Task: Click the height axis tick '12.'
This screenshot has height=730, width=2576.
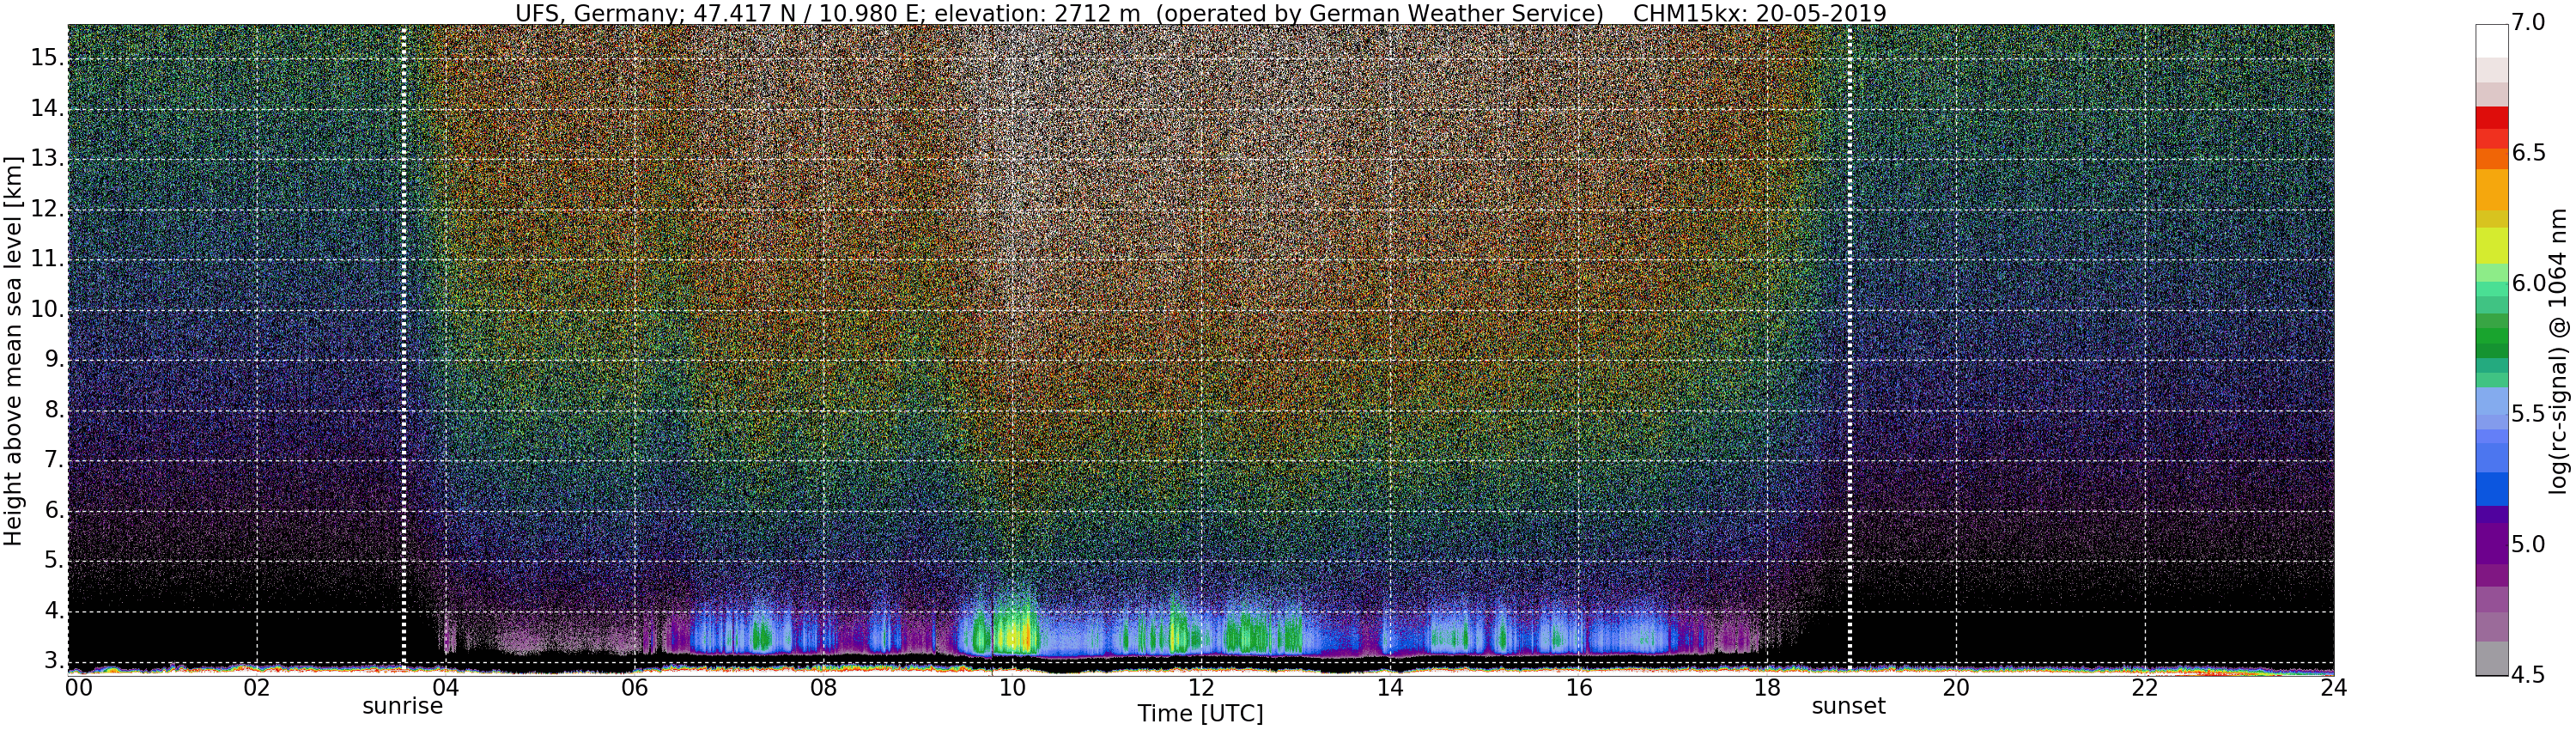Action: coord(46,209)
